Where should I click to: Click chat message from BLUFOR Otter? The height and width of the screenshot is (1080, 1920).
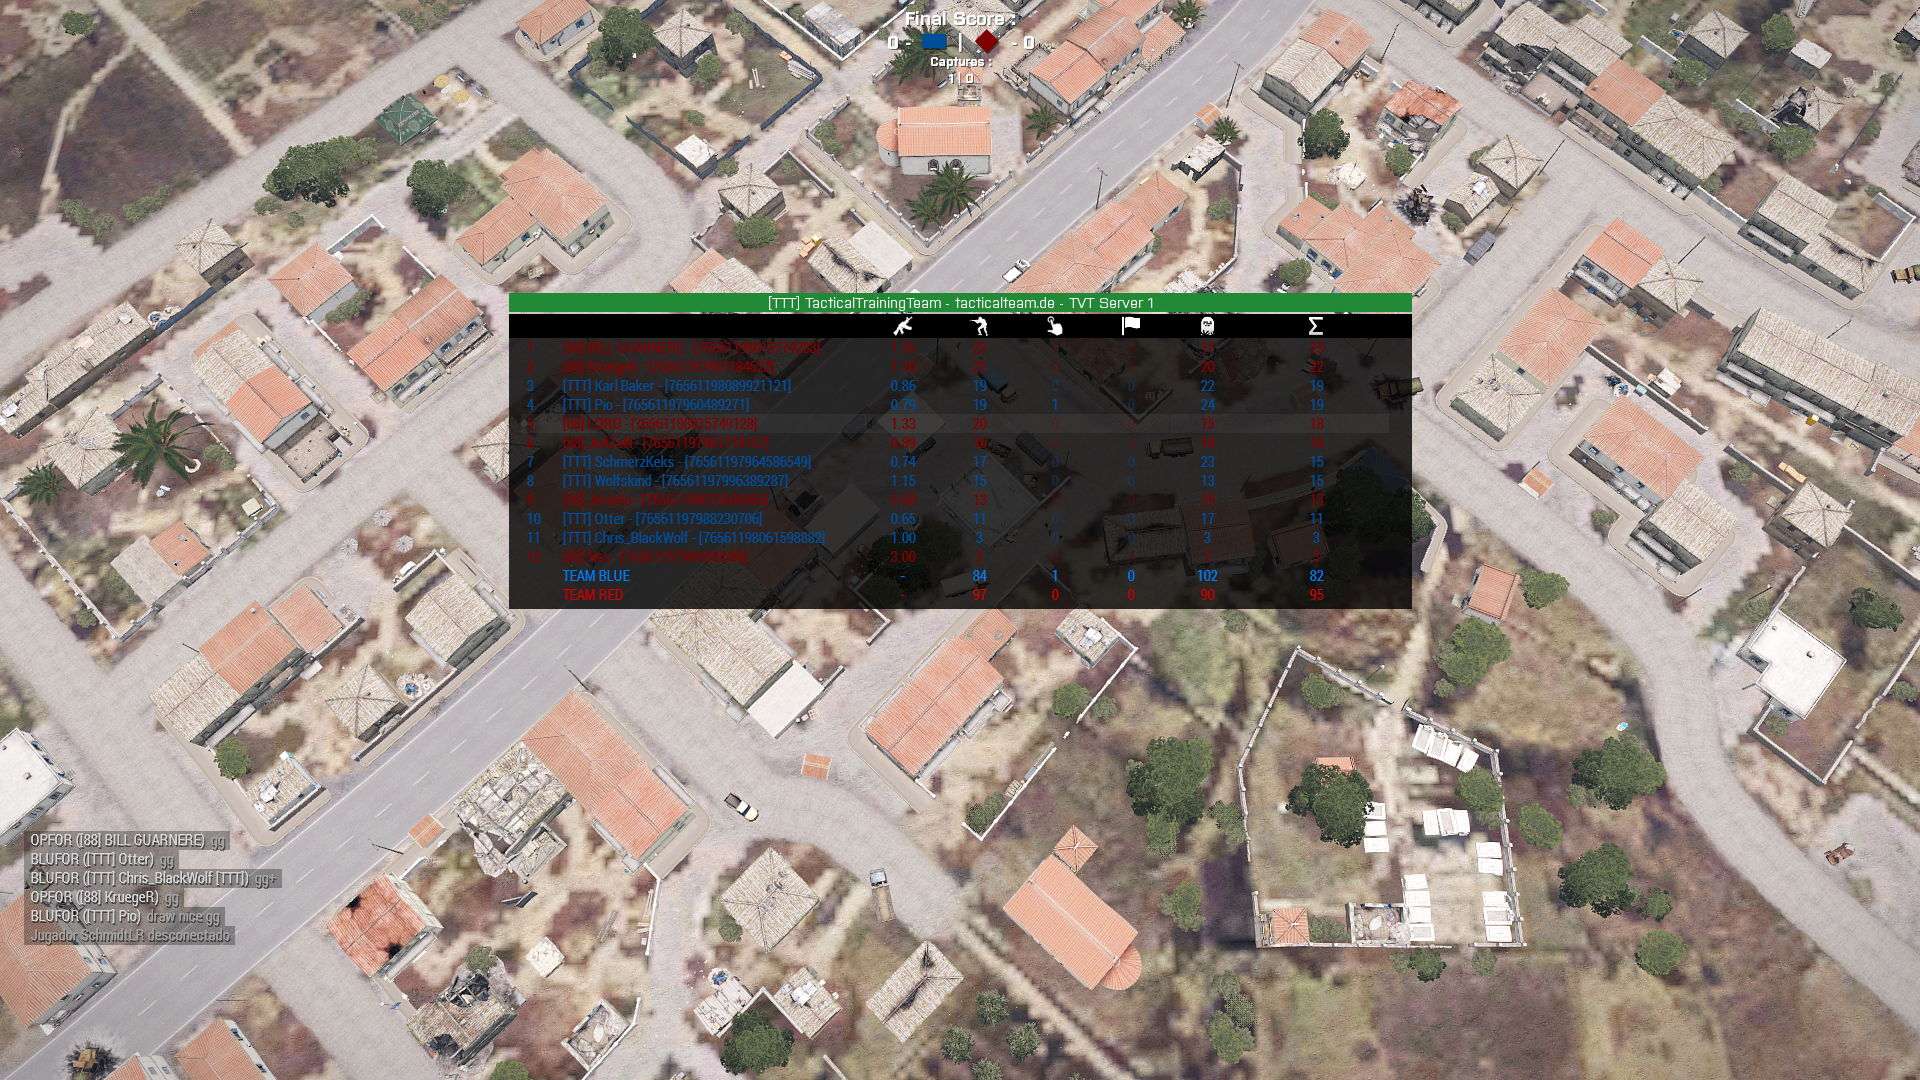[102, 860]
